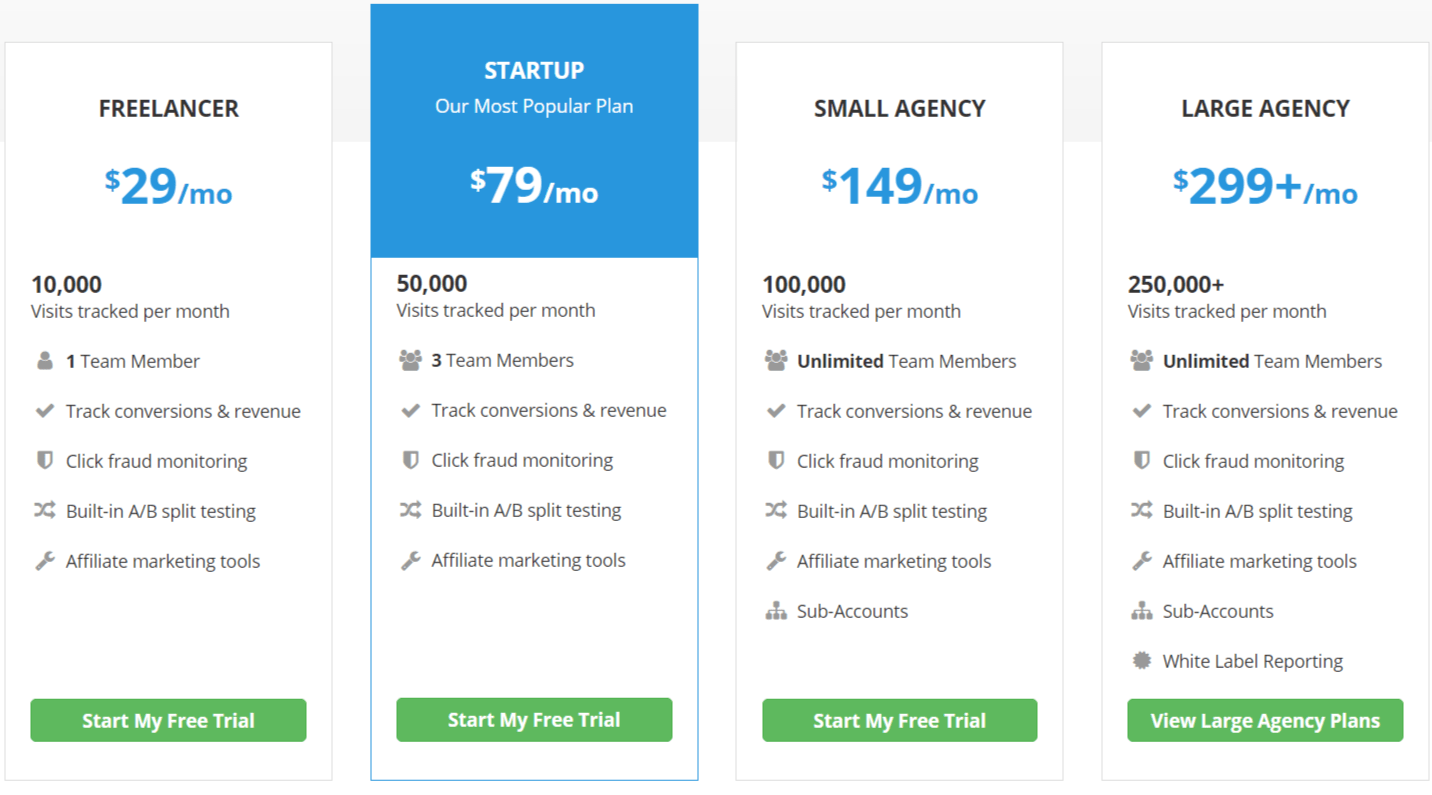Click the checkmark icon in Startup plan

410,410
